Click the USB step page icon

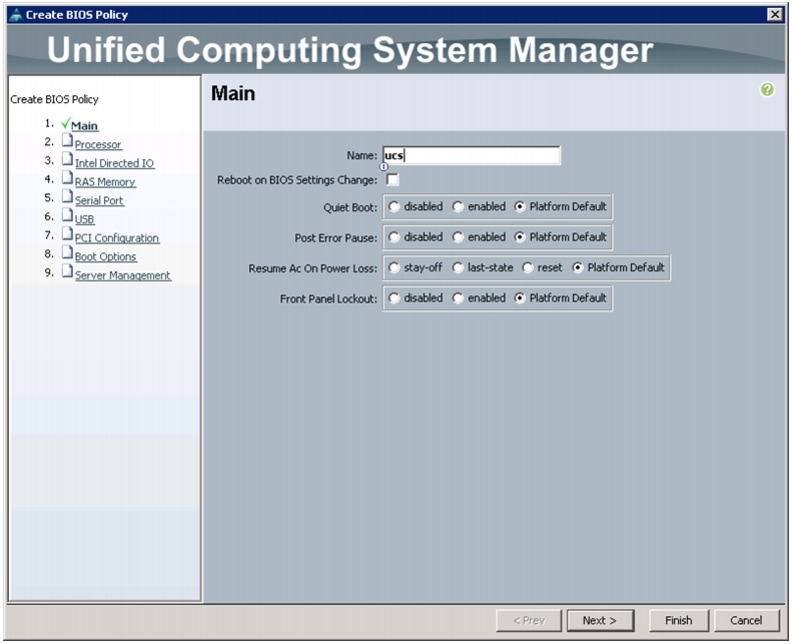[67, 215]
